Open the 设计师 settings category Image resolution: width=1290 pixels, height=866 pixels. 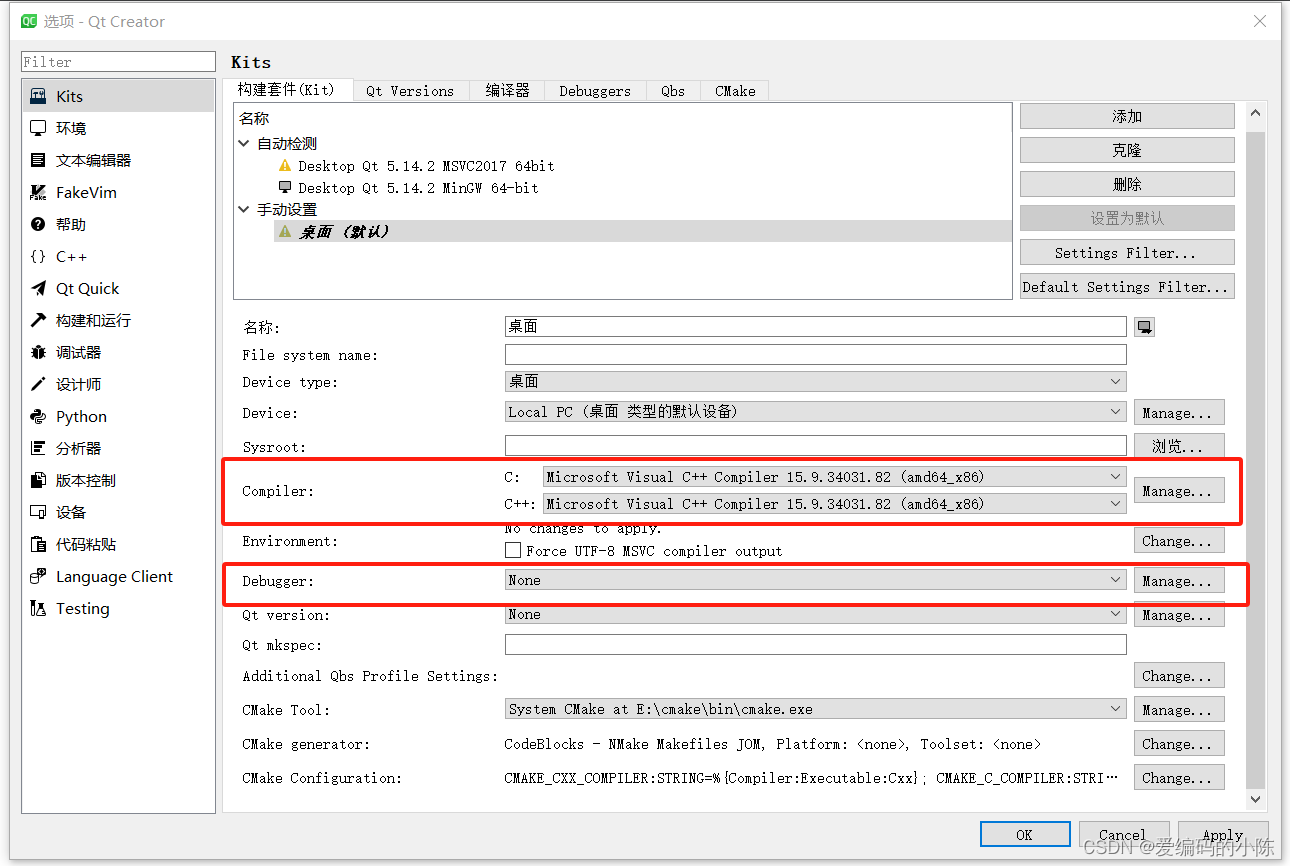click(x=118, y=384)
